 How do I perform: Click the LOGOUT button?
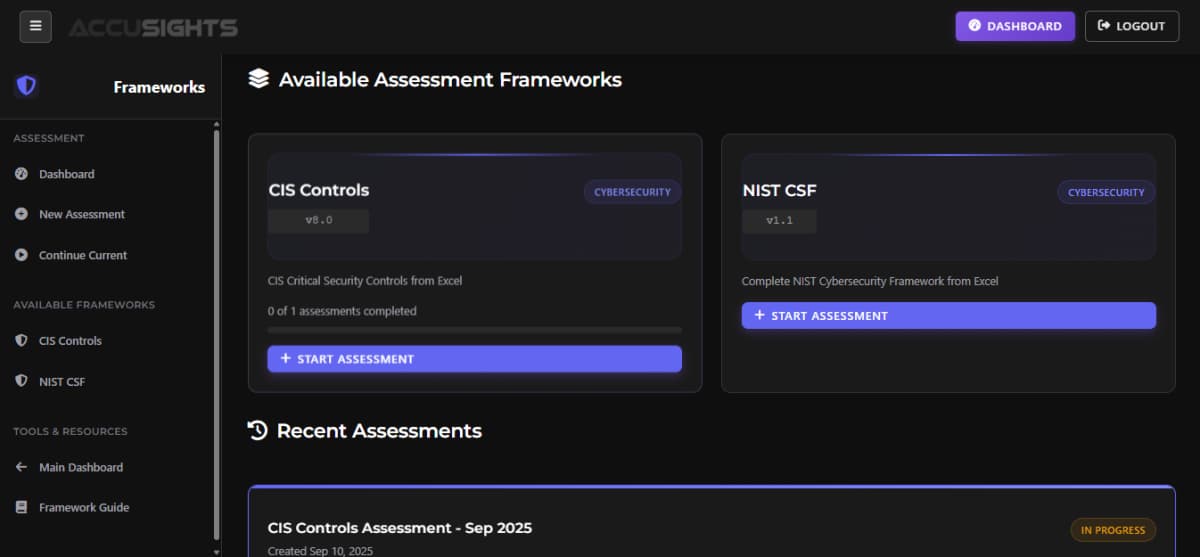1132,26
